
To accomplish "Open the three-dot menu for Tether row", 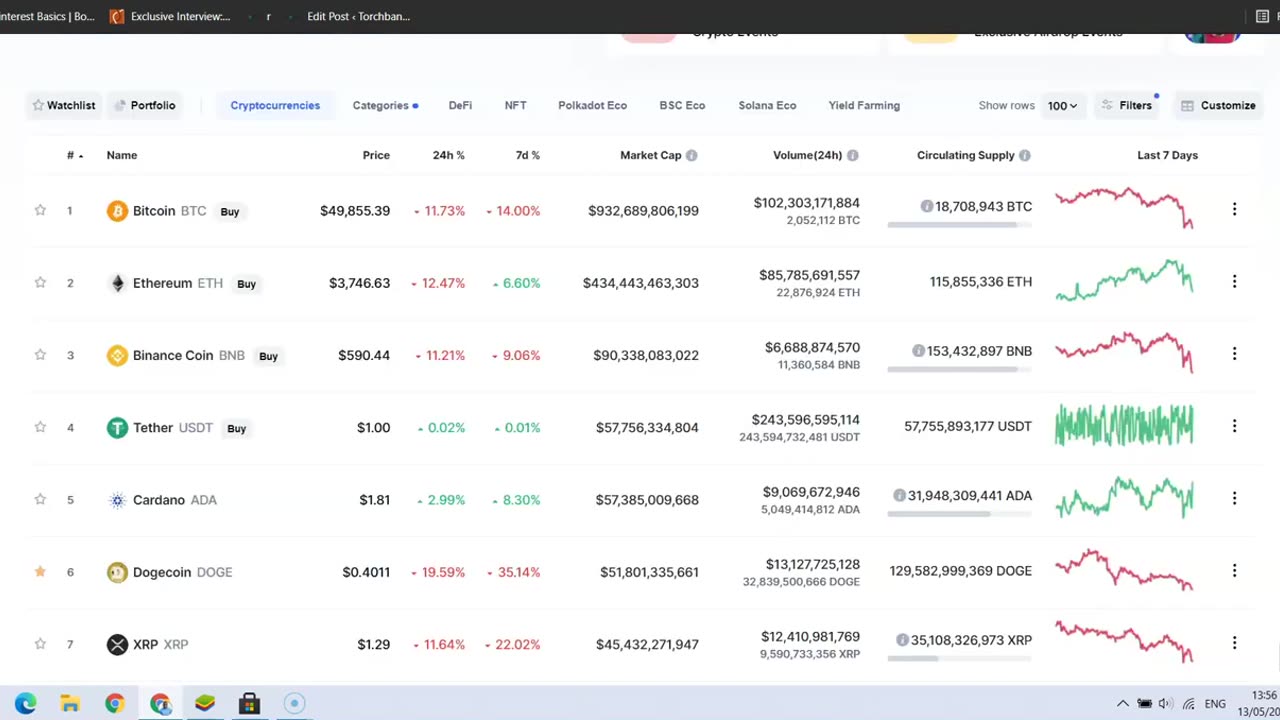I will (1234, 426).
